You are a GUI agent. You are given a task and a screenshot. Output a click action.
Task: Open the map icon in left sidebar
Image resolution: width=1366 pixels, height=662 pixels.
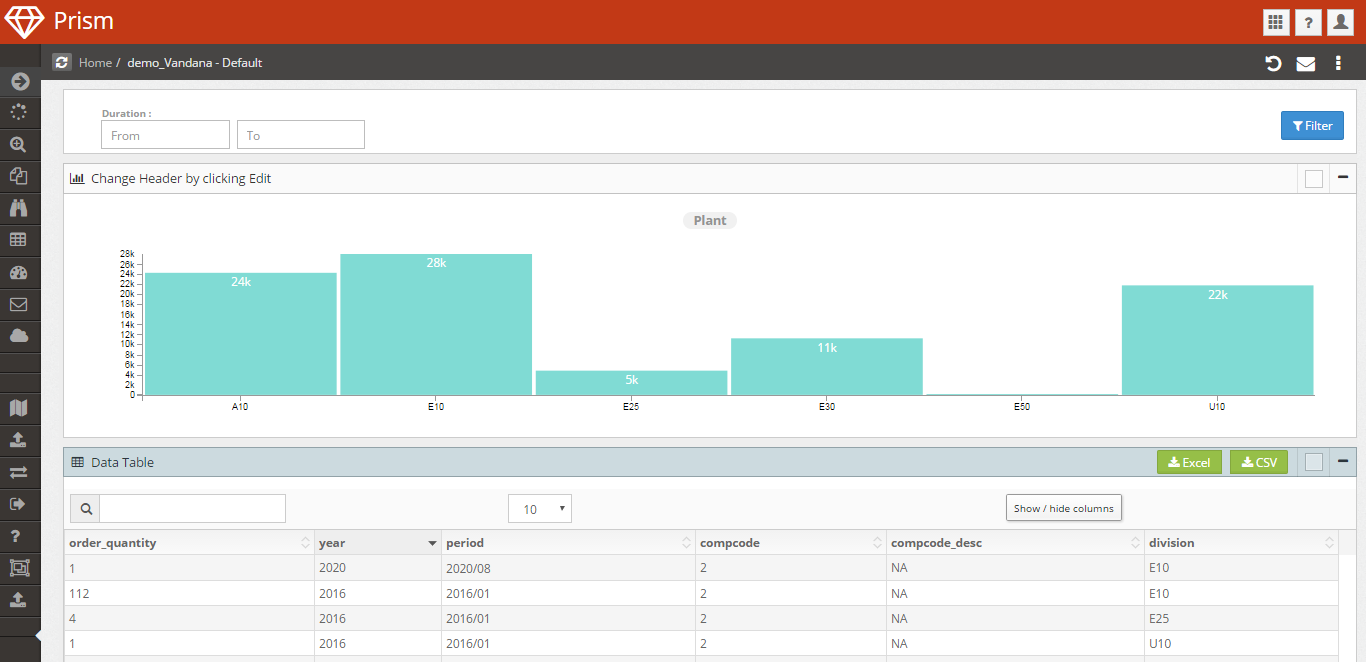[19, 408]
